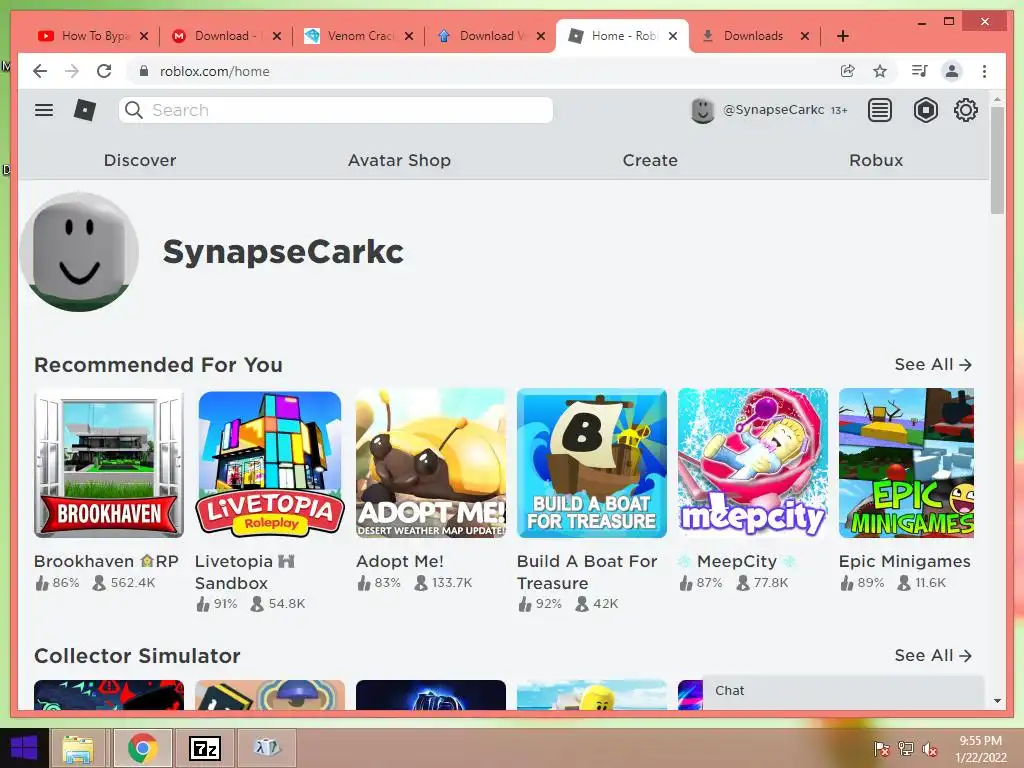Open the Windows Start menu
The height and width of the screenshot is (768, 1024).
(24, 748)
